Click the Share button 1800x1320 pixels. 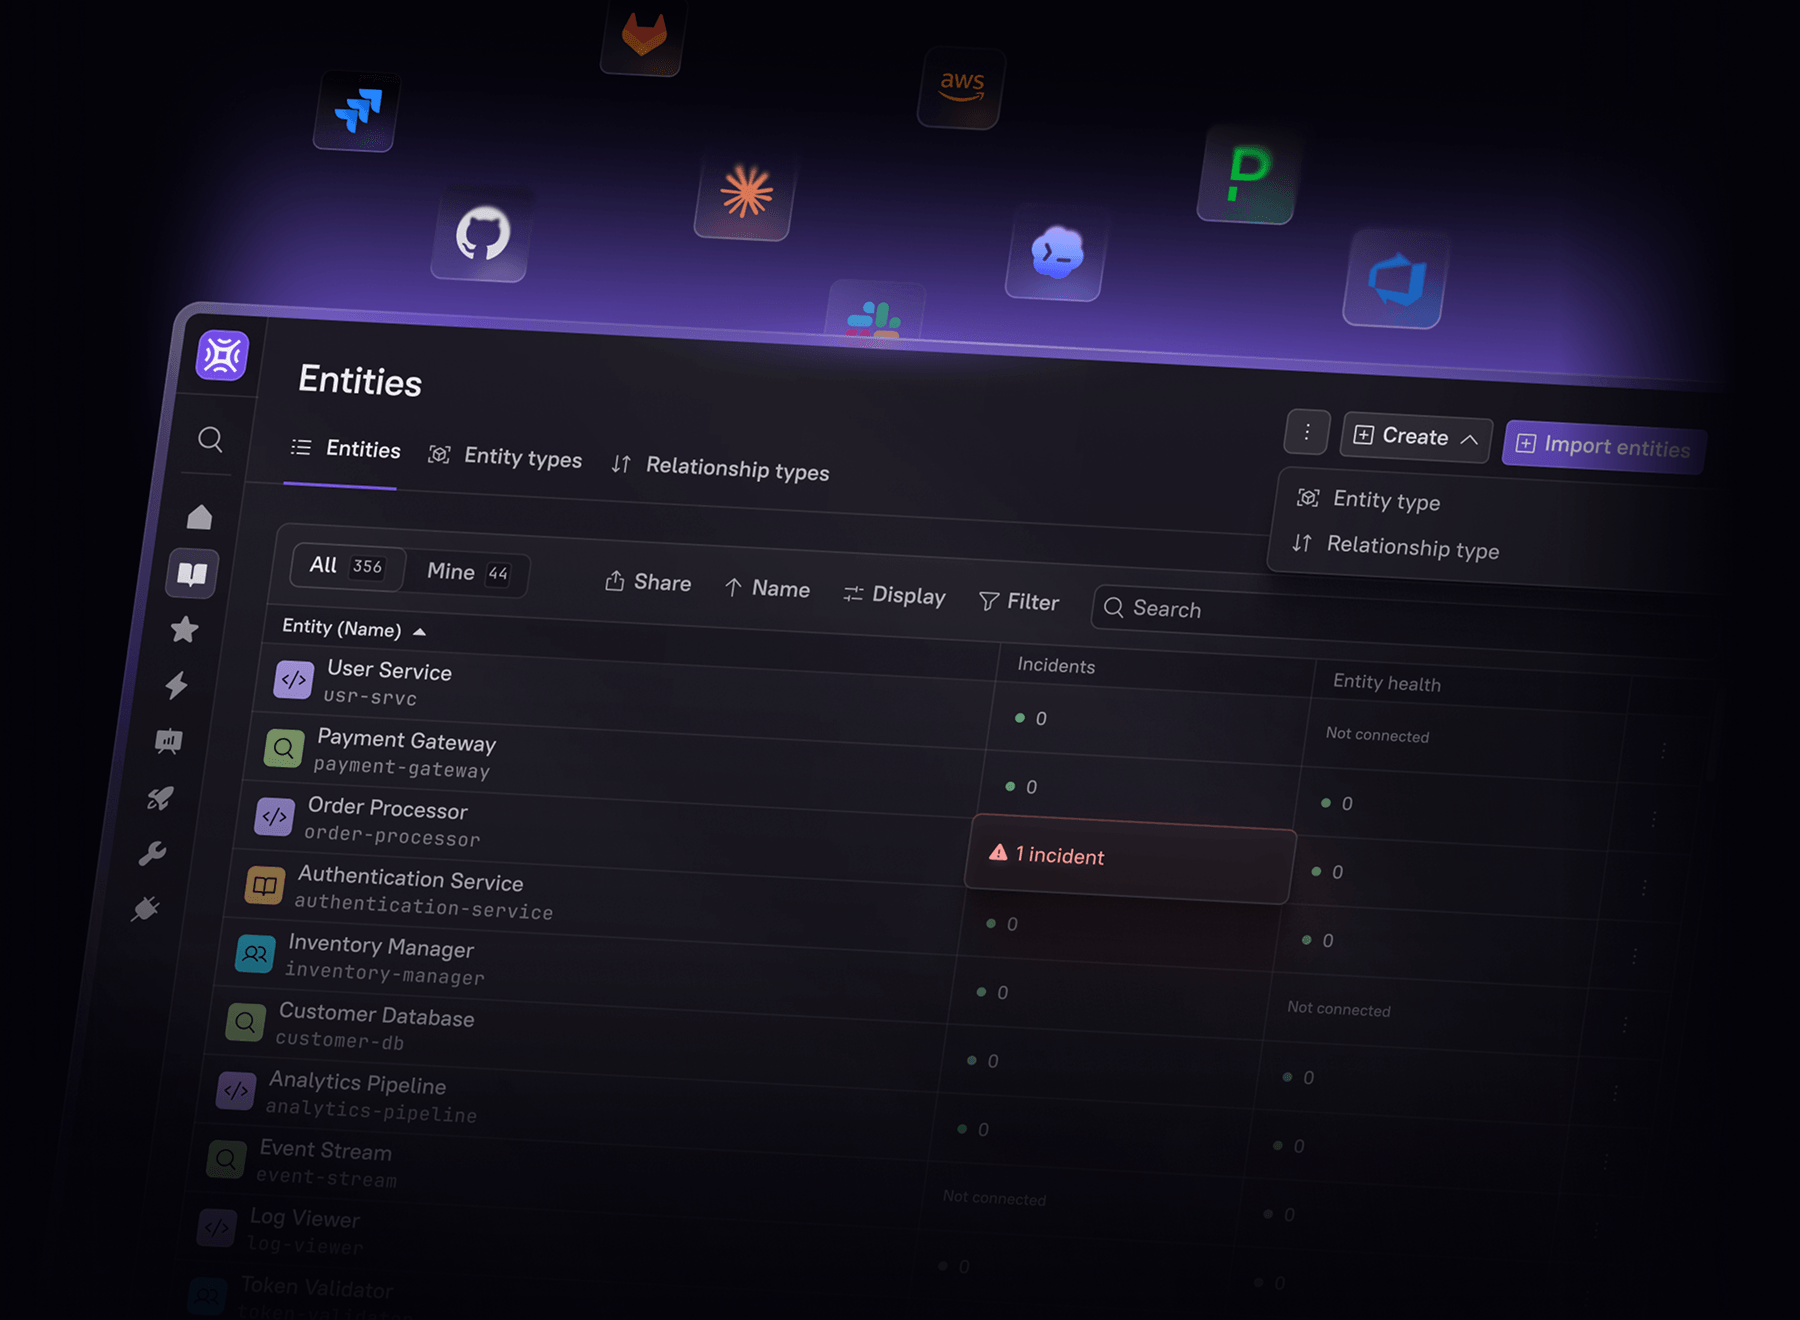[648, 582]
